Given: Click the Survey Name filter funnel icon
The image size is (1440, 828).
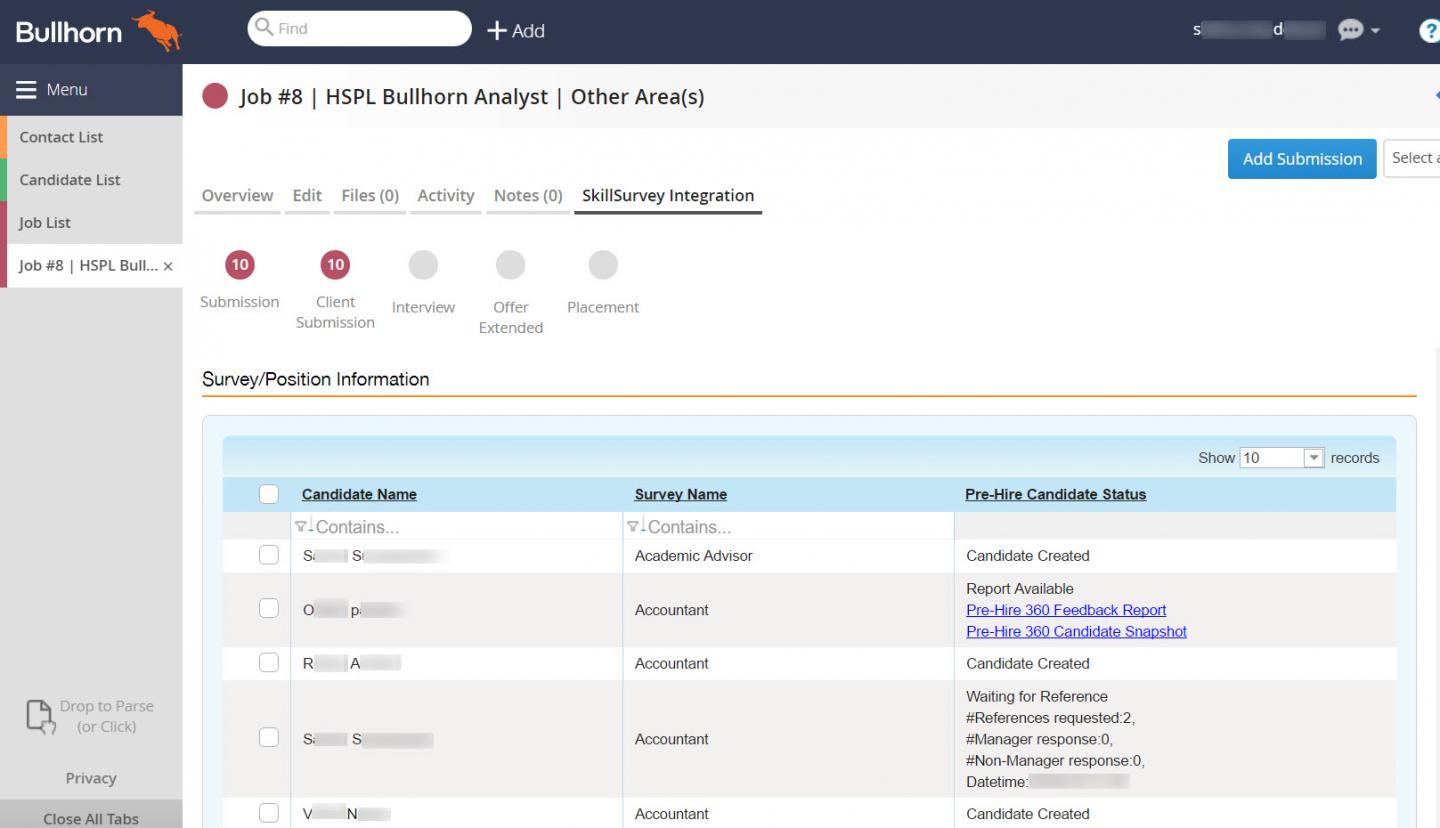Looking at the screenshot, I should pos(635,526).
